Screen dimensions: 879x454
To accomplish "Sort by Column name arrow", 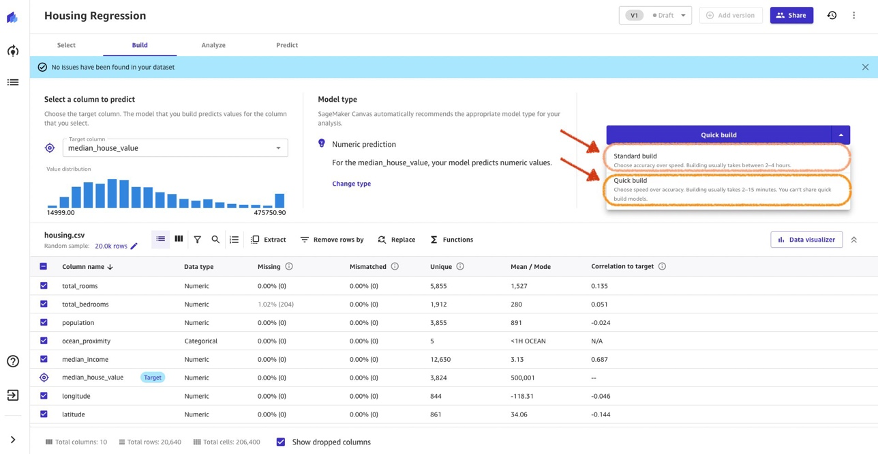I will pyautogui.click(x=110, y=267).
